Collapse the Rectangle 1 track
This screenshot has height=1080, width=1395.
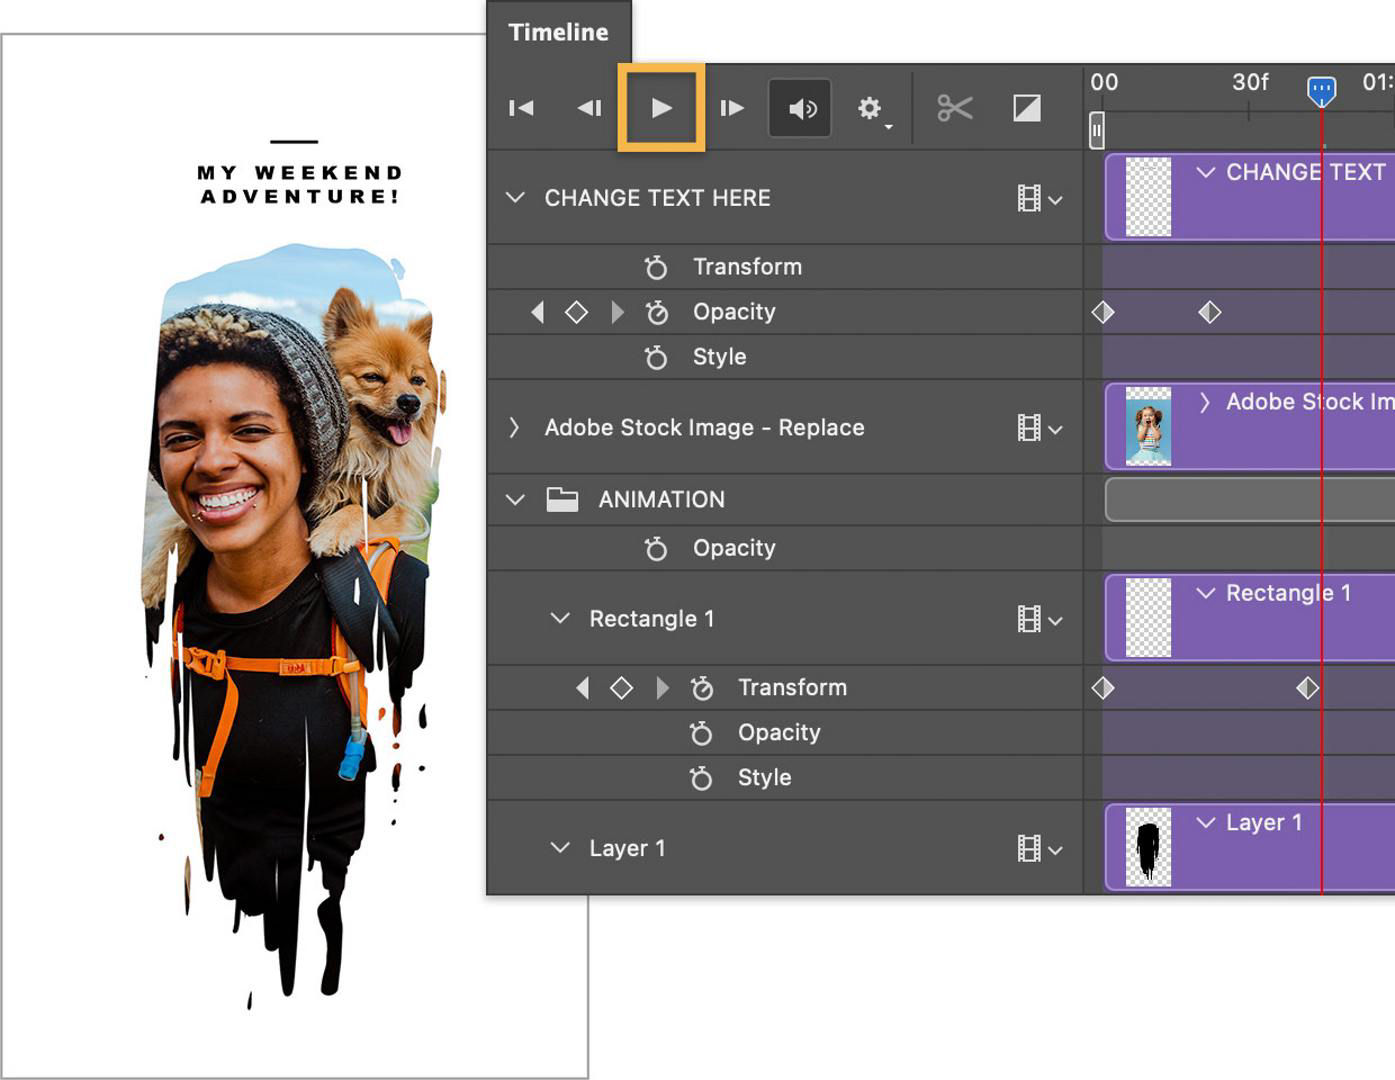(559, 619)
